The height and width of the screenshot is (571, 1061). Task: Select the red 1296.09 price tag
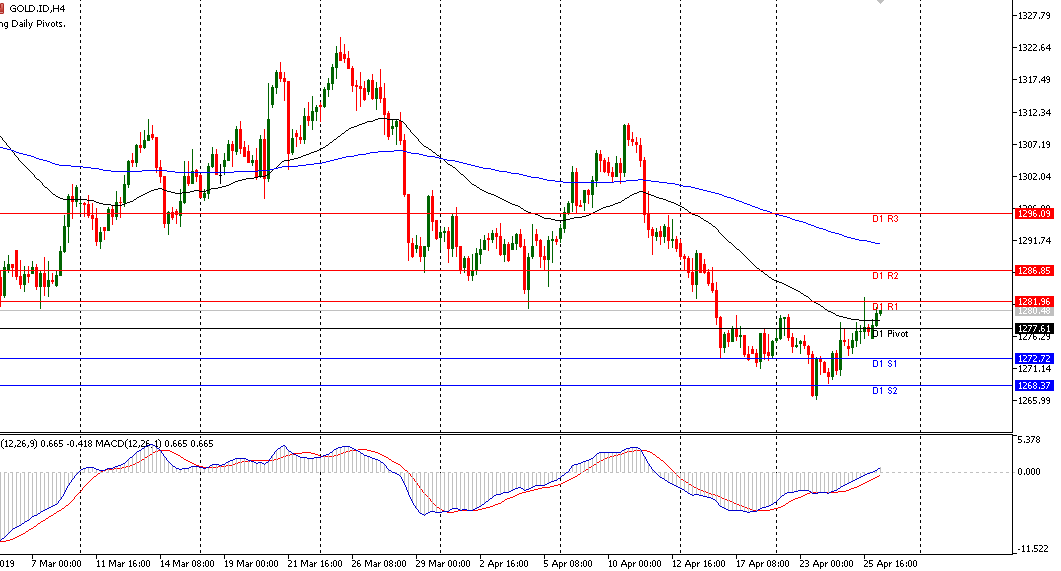1033,214
